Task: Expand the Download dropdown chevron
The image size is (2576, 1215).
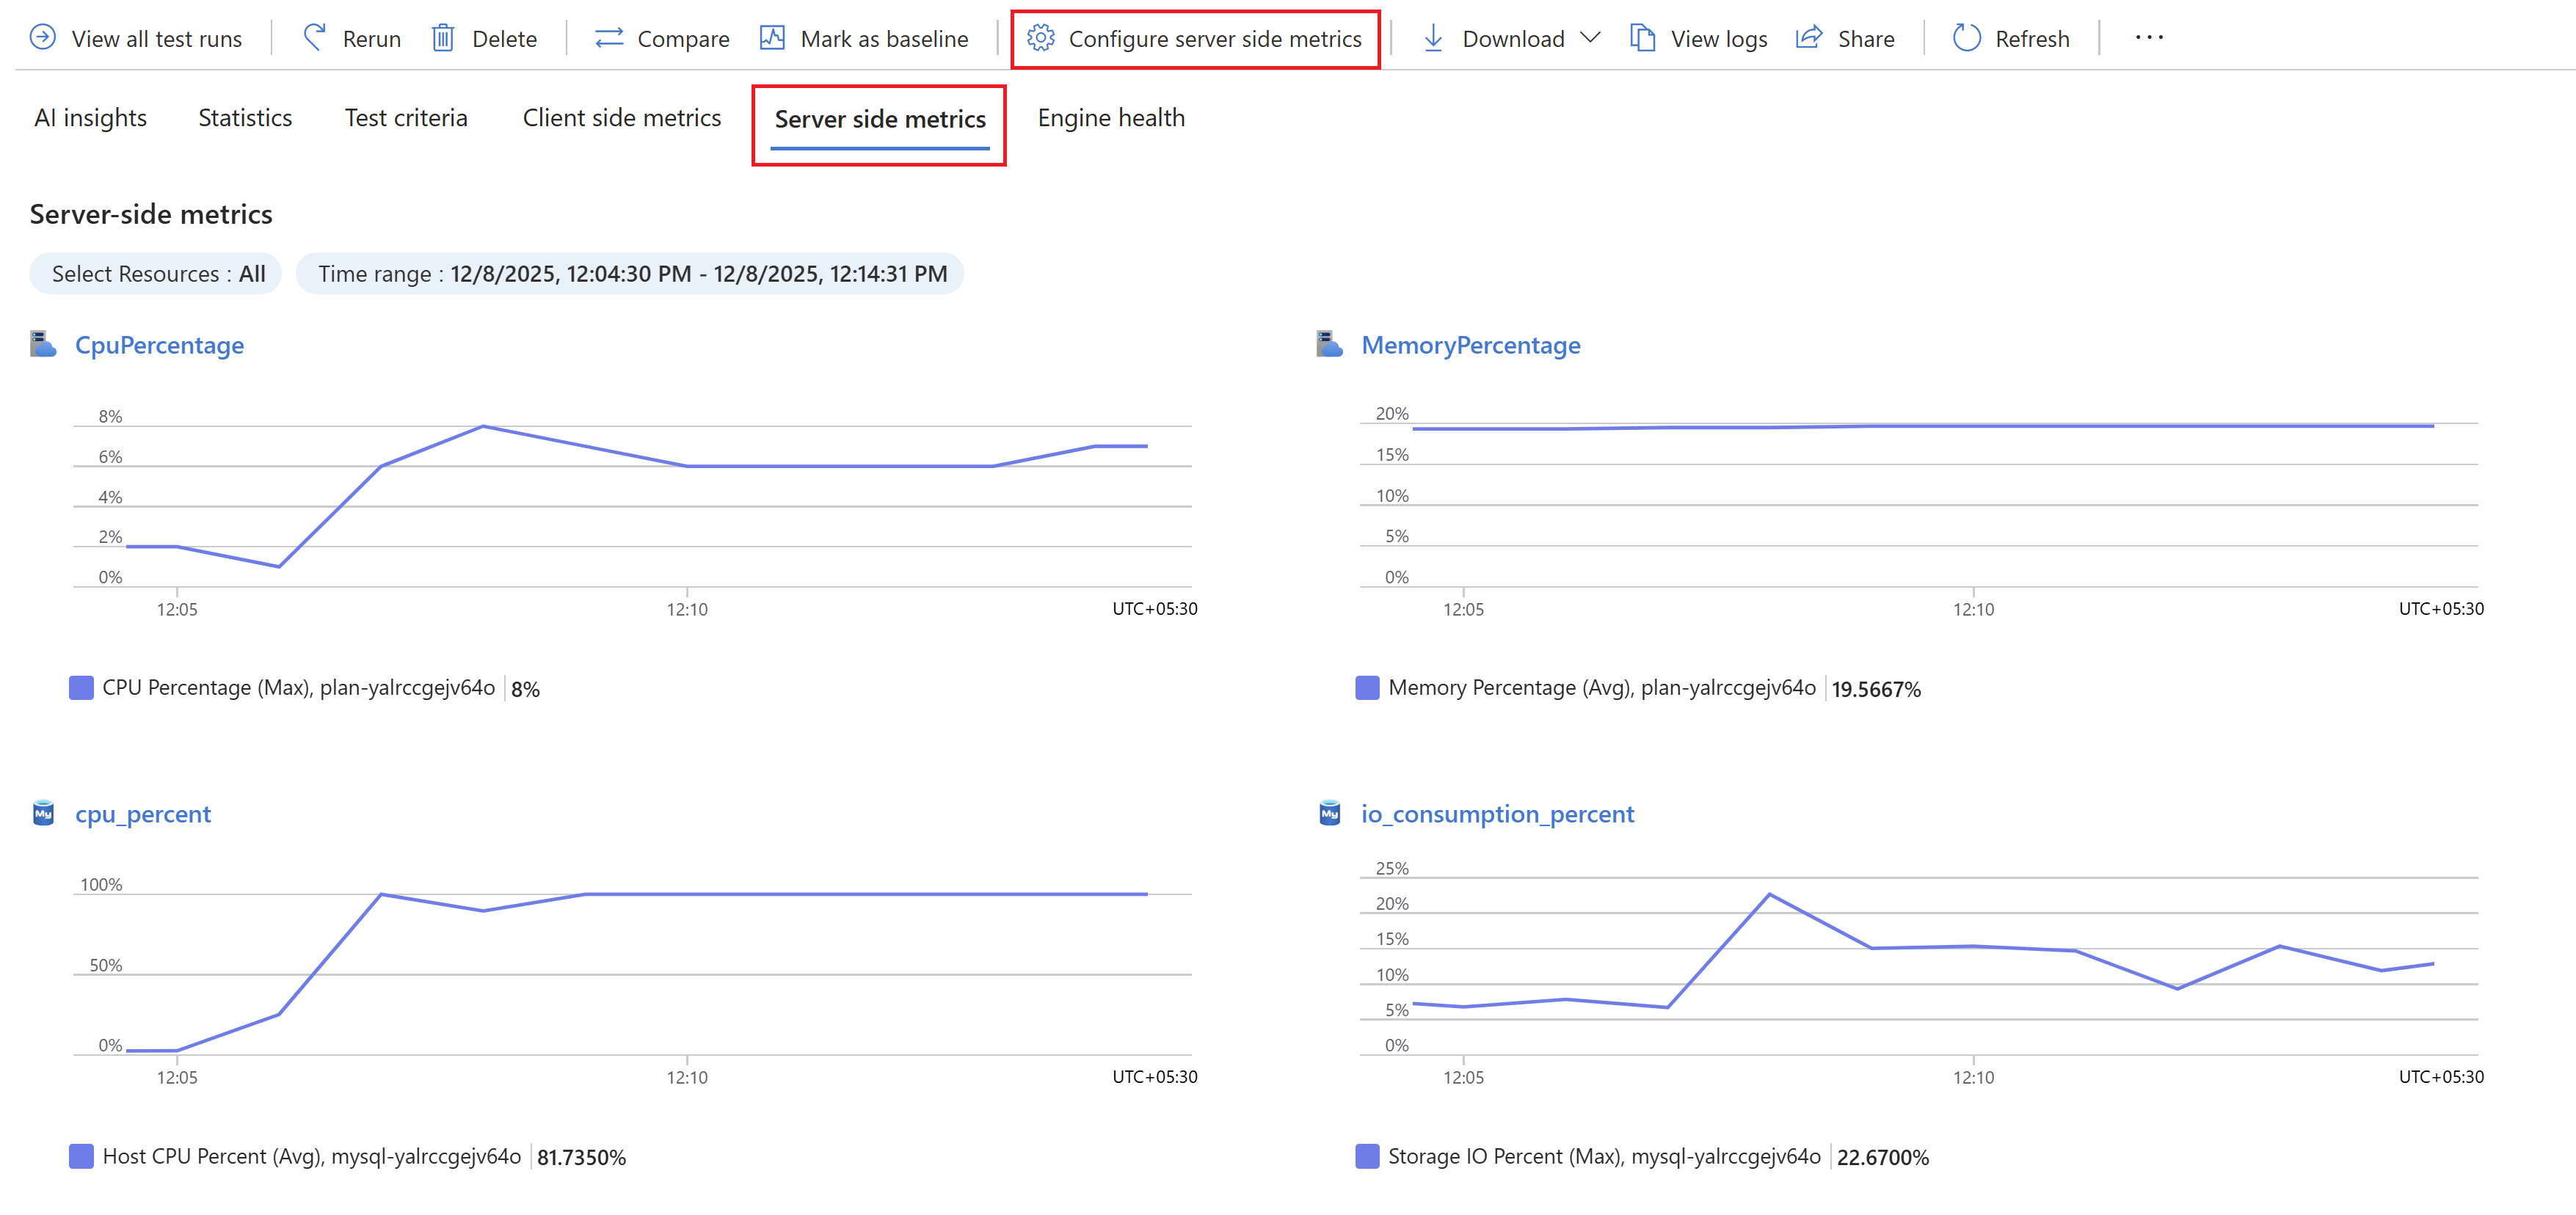Action: 1590,38
